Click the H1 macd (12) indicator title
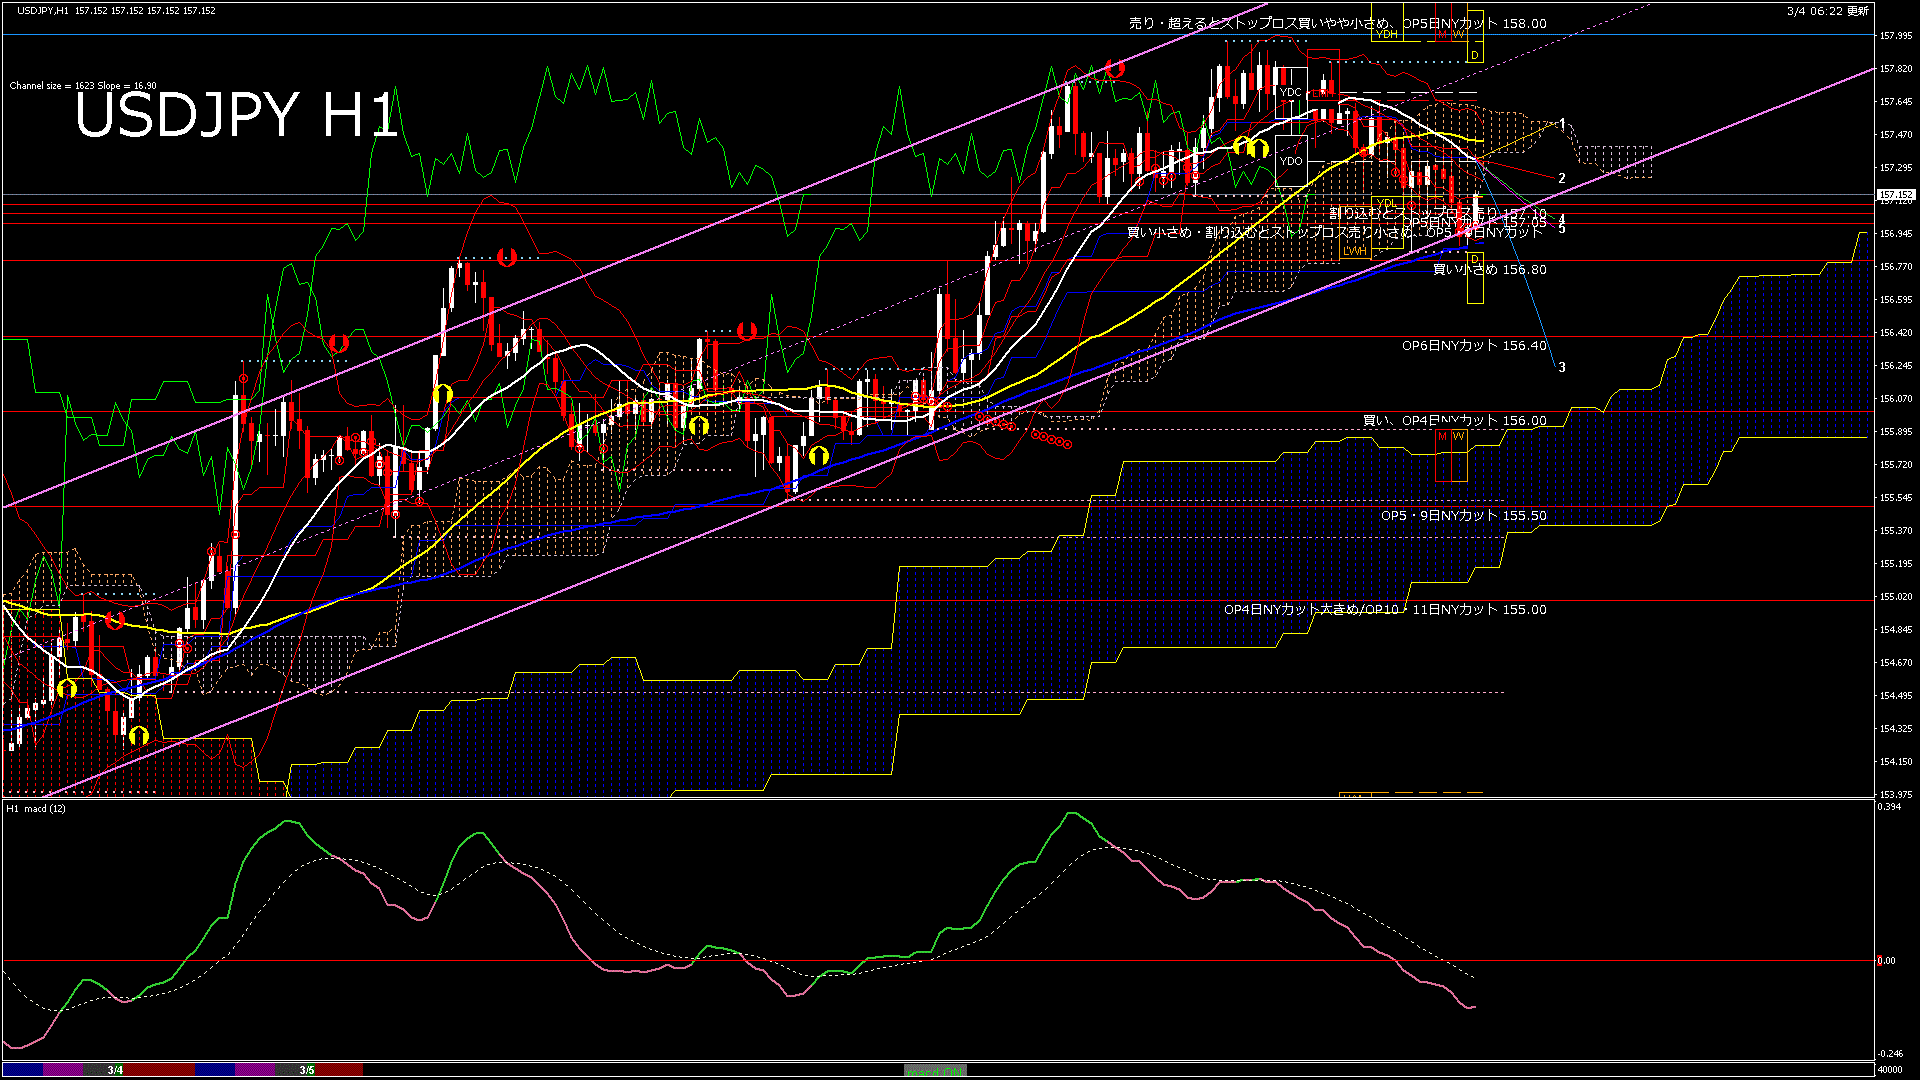Screen dimensions: 1920x1080 coord(37,808)
